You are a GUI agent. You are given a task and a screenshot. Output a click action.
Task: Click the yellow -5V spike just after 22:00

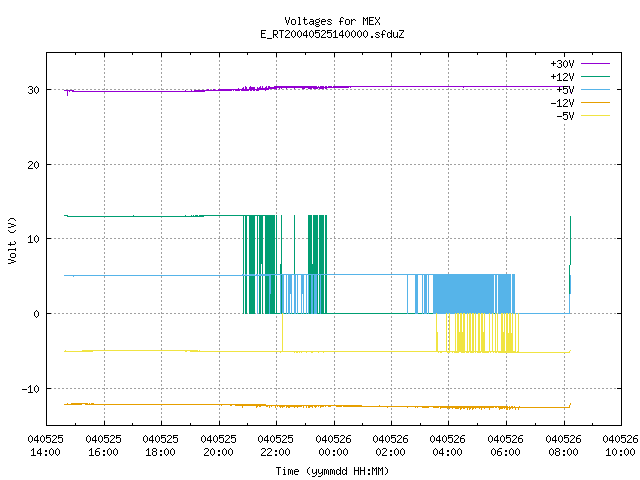click(282, 332)
